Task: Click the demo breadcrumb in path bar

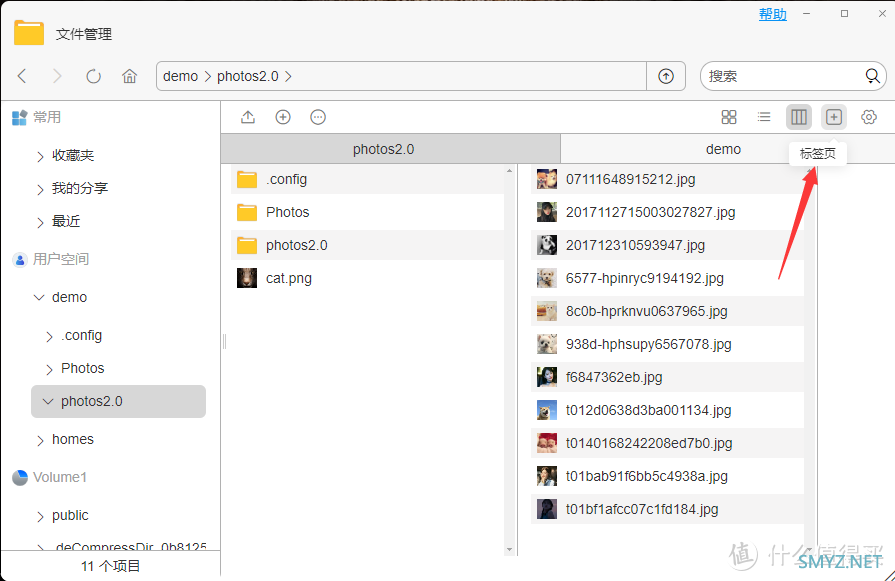Action: pos(180,76)
